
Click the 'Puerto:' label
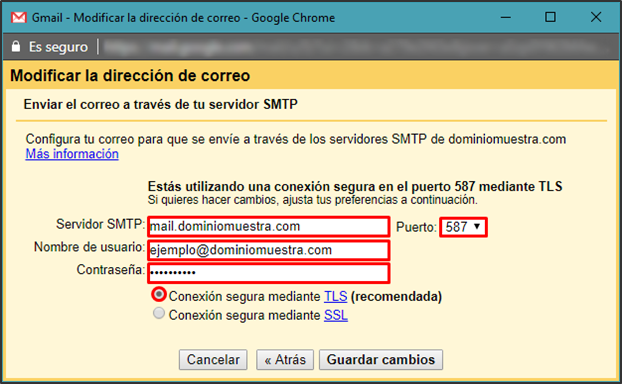[416, 227]
